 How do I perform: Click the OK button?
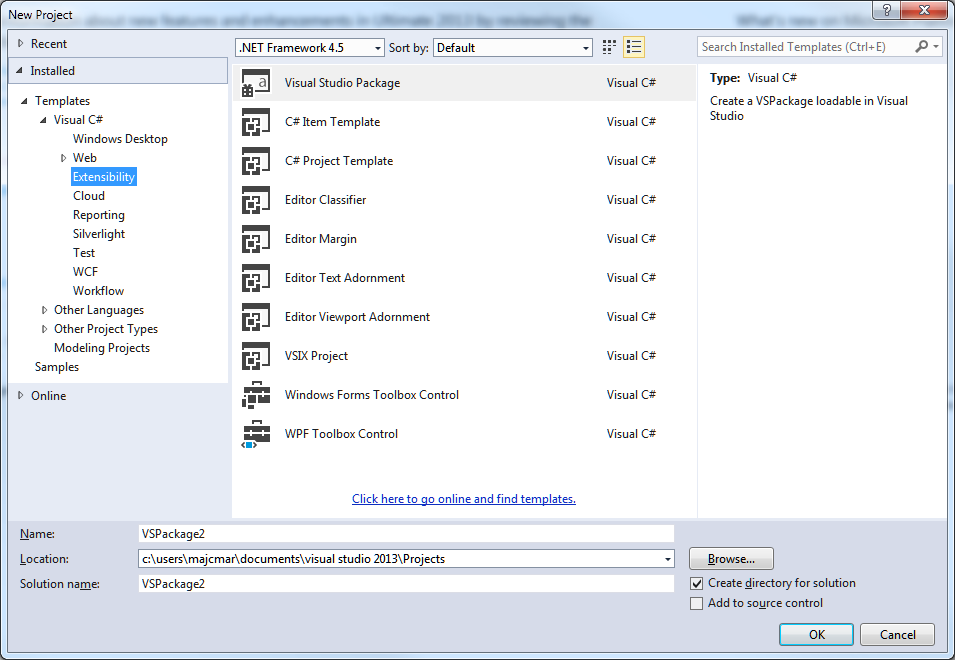pyautogui.click(x=816, y=634)
